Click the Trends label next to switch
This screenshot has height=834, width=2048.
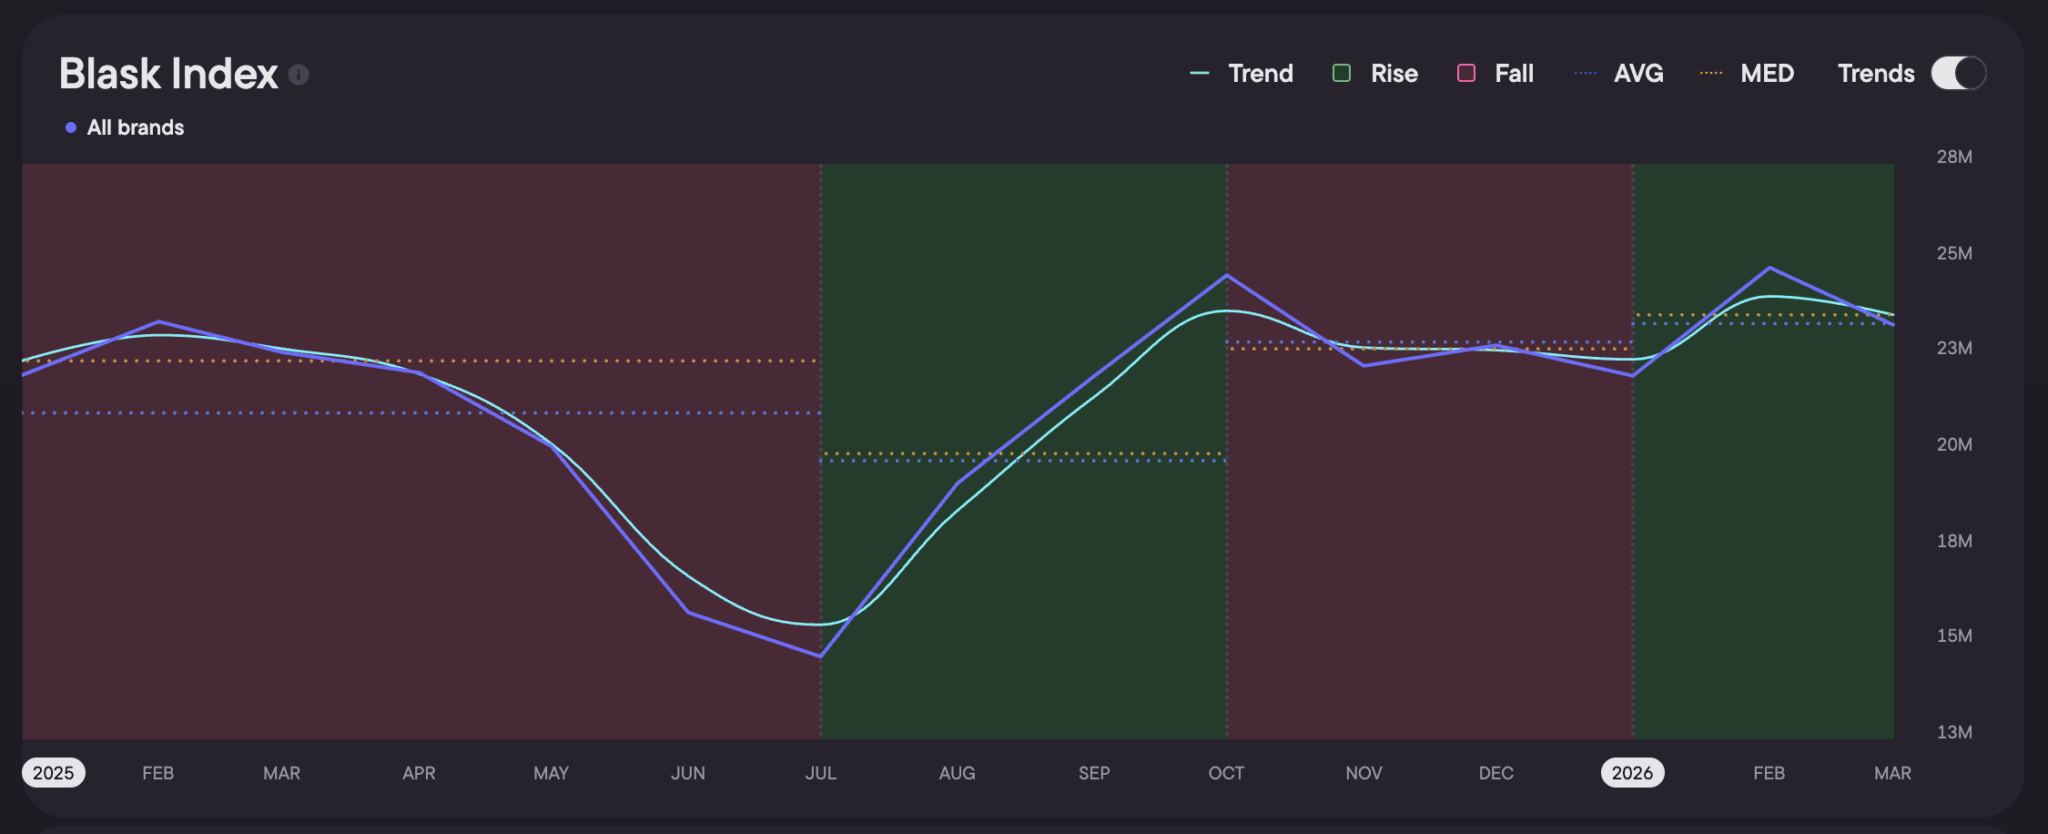click(1876, 73)
